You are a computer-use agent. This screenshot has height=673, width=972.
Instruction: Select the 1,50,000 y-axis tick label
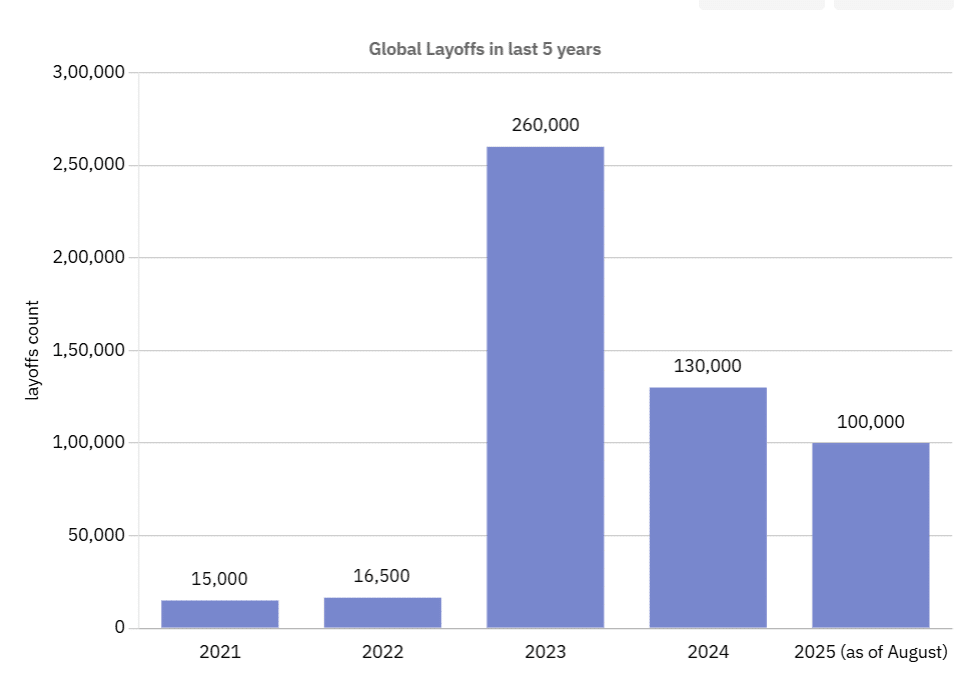90,350
